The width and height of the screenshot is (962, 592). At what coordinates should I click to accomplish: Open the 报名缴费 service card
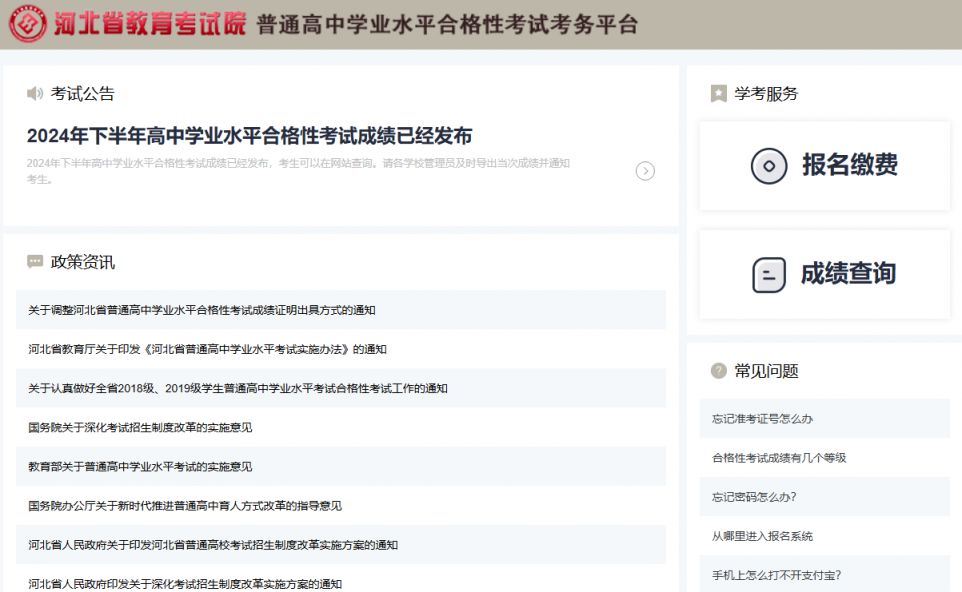(825, 166)
